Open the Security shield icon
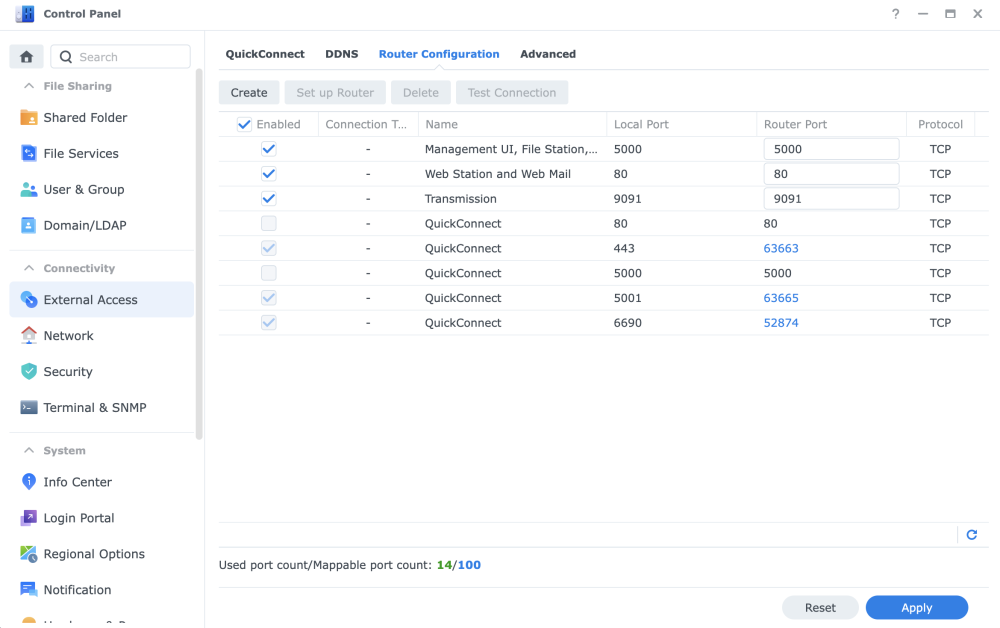 tap(29, 372)
